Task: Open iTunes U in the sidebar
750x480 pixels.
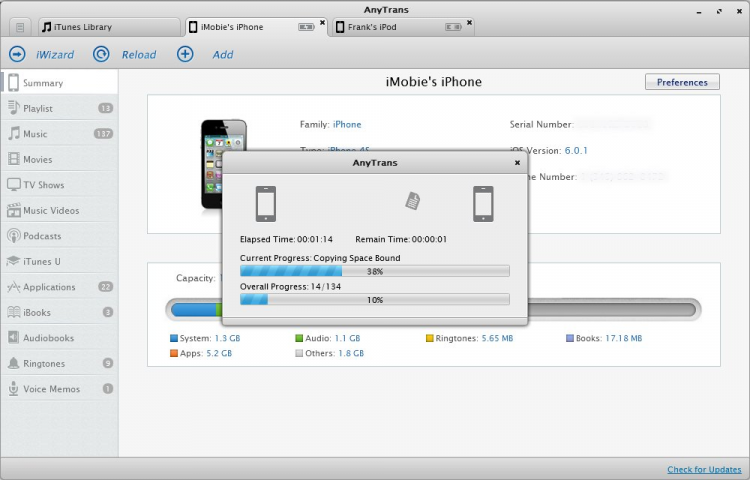Action: 59,262
